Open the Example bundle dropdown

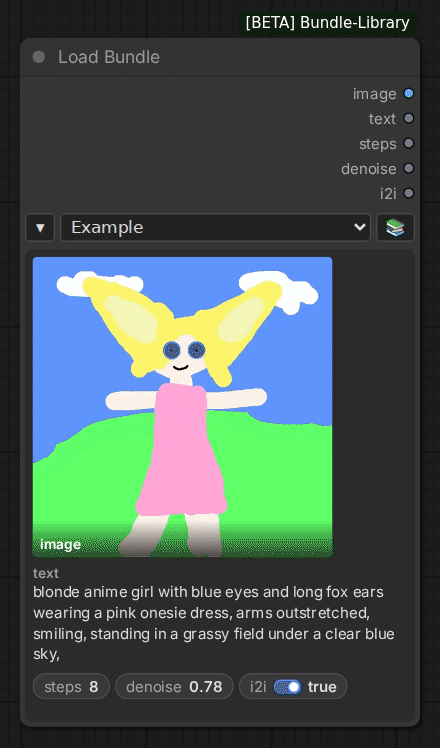[215, 228]
